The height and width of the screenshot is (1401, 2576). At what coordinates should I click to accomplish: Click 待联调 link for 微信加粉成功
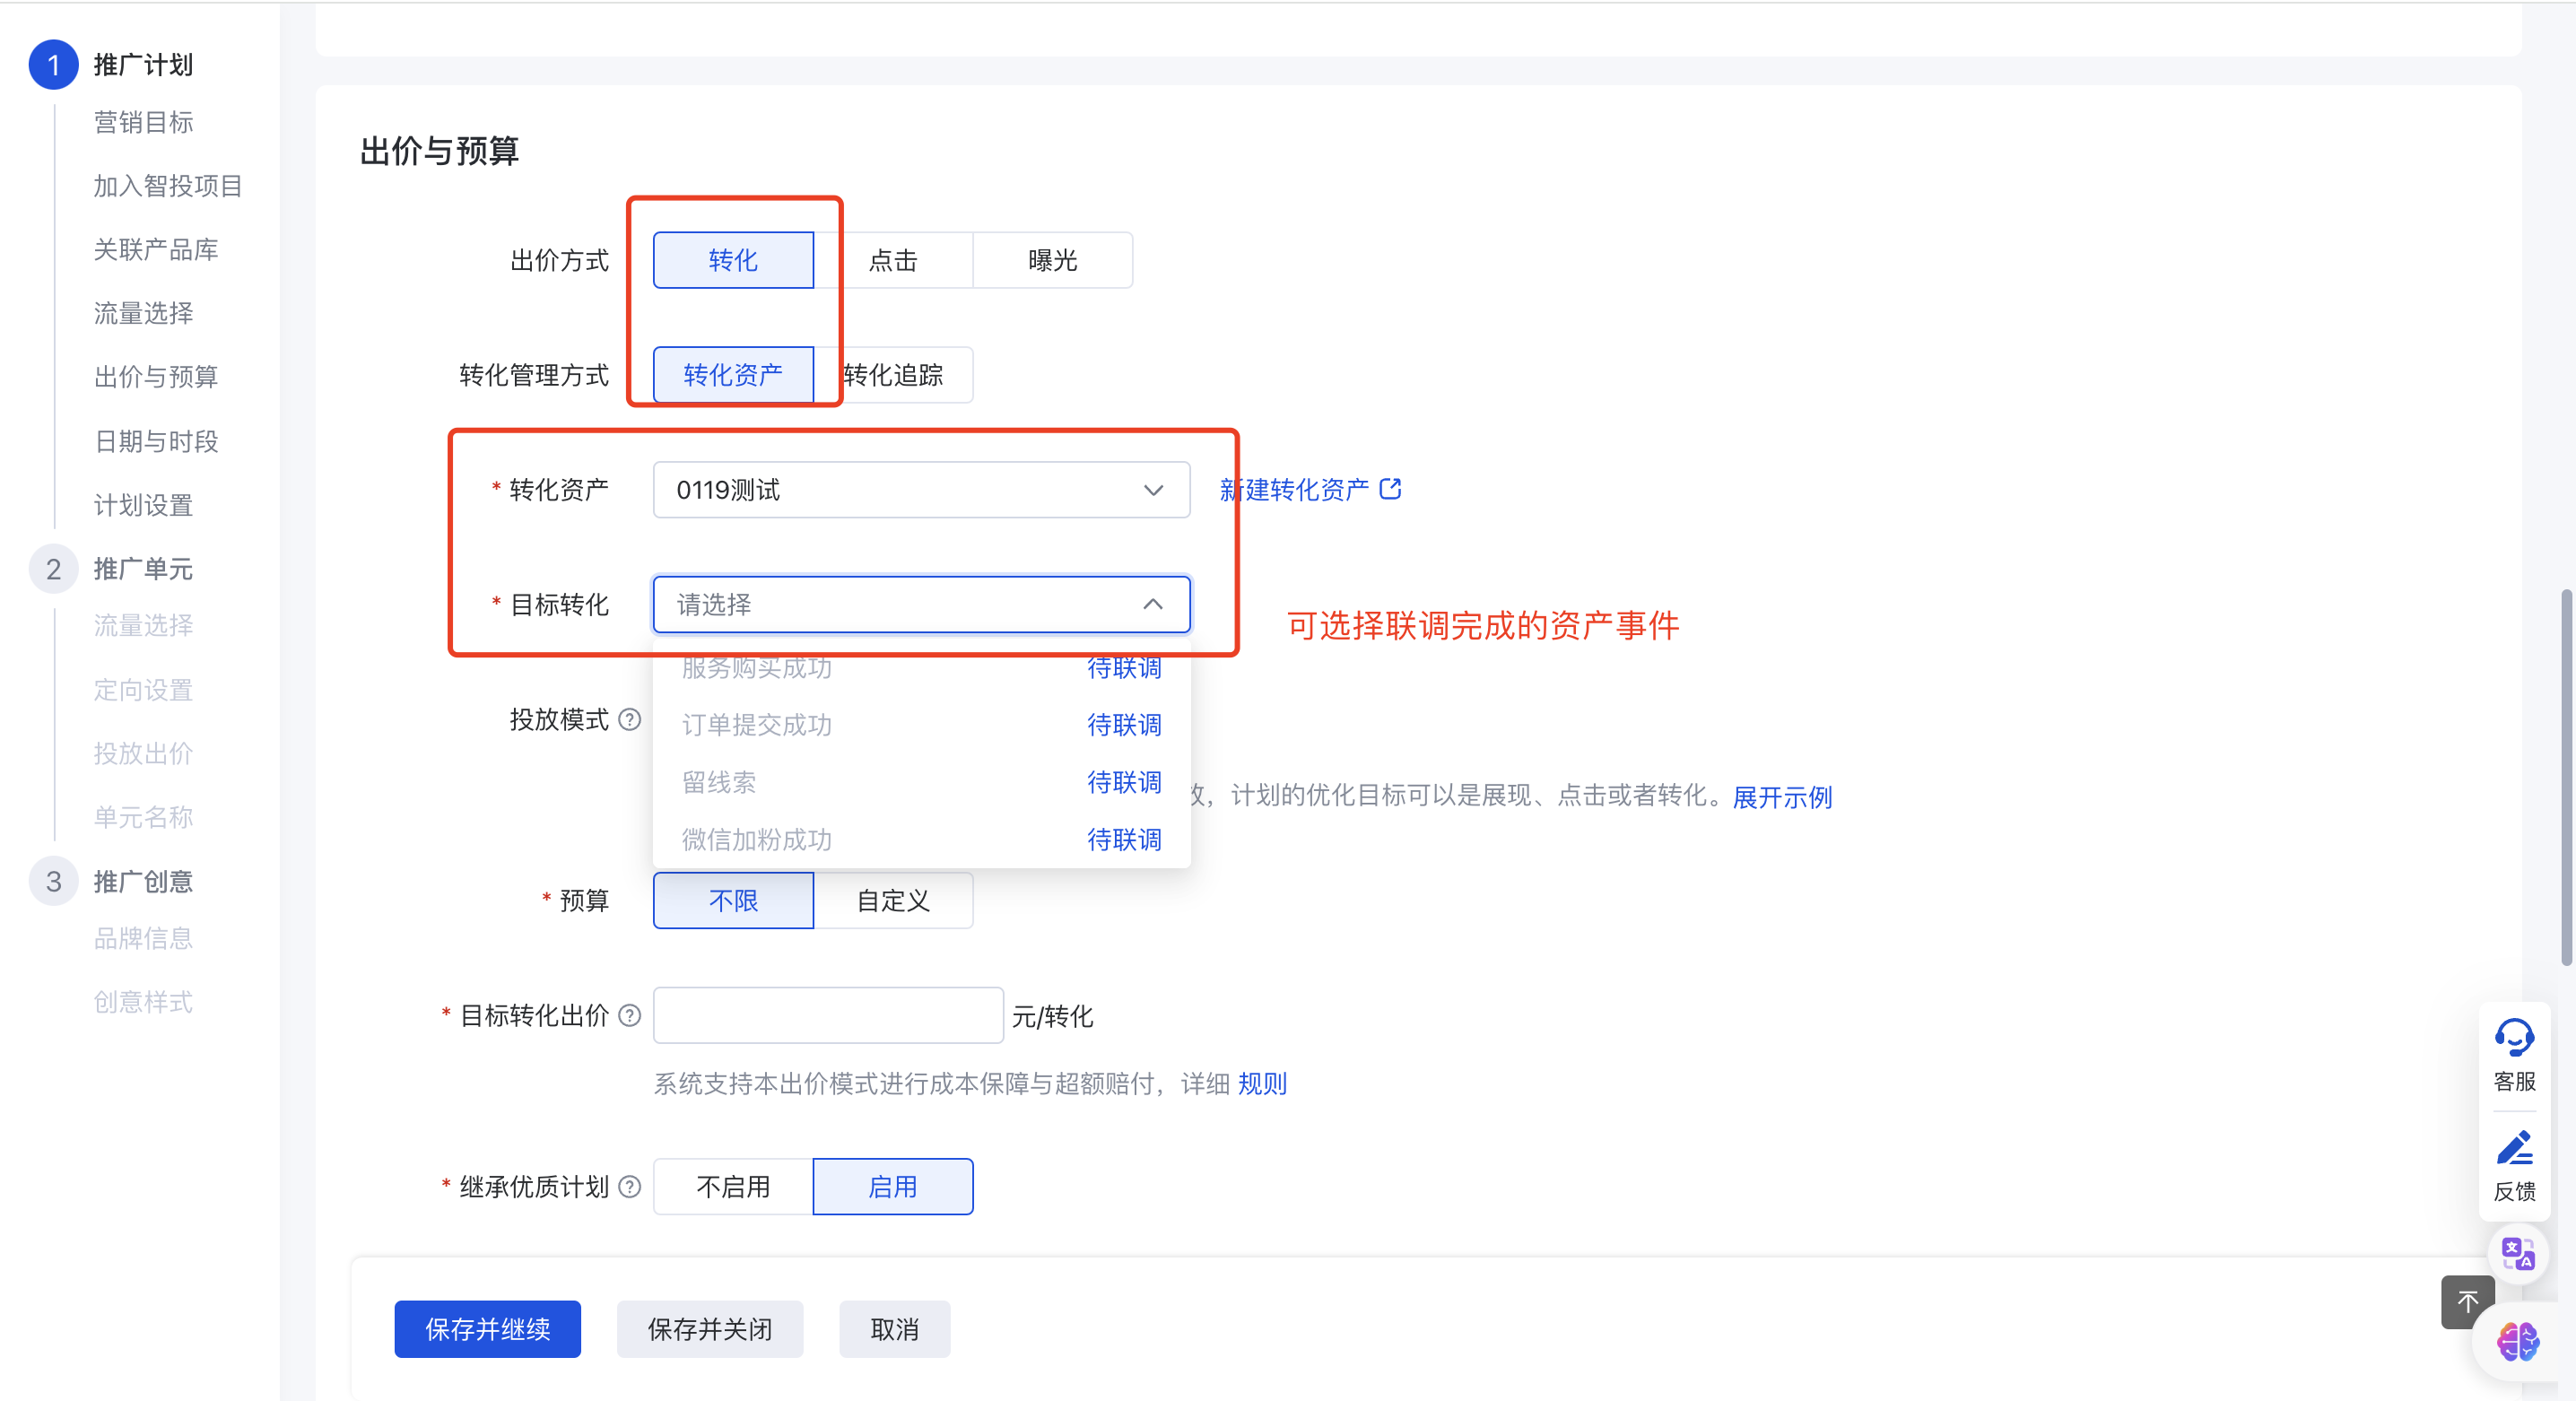pyautogui.click(x=1124, y=839)
